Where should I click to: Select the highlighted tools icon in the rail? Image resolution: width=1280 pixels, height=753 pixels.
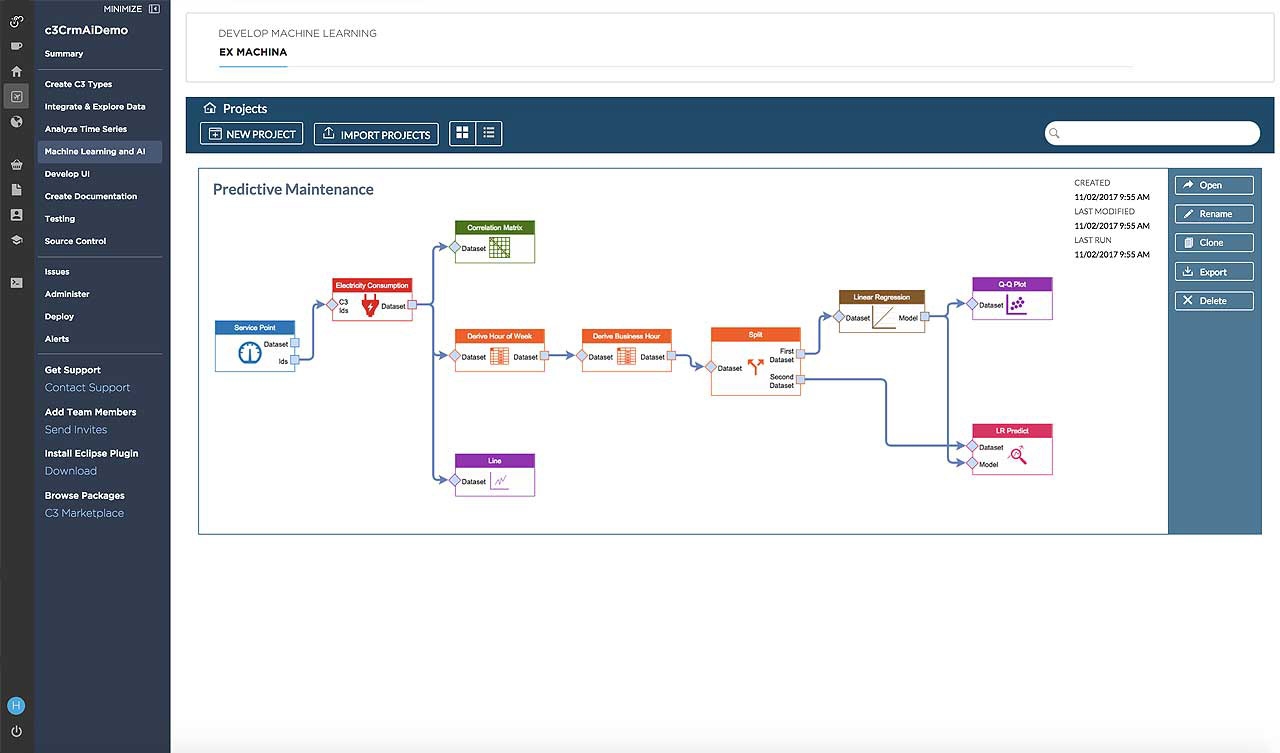click(16, 96)
